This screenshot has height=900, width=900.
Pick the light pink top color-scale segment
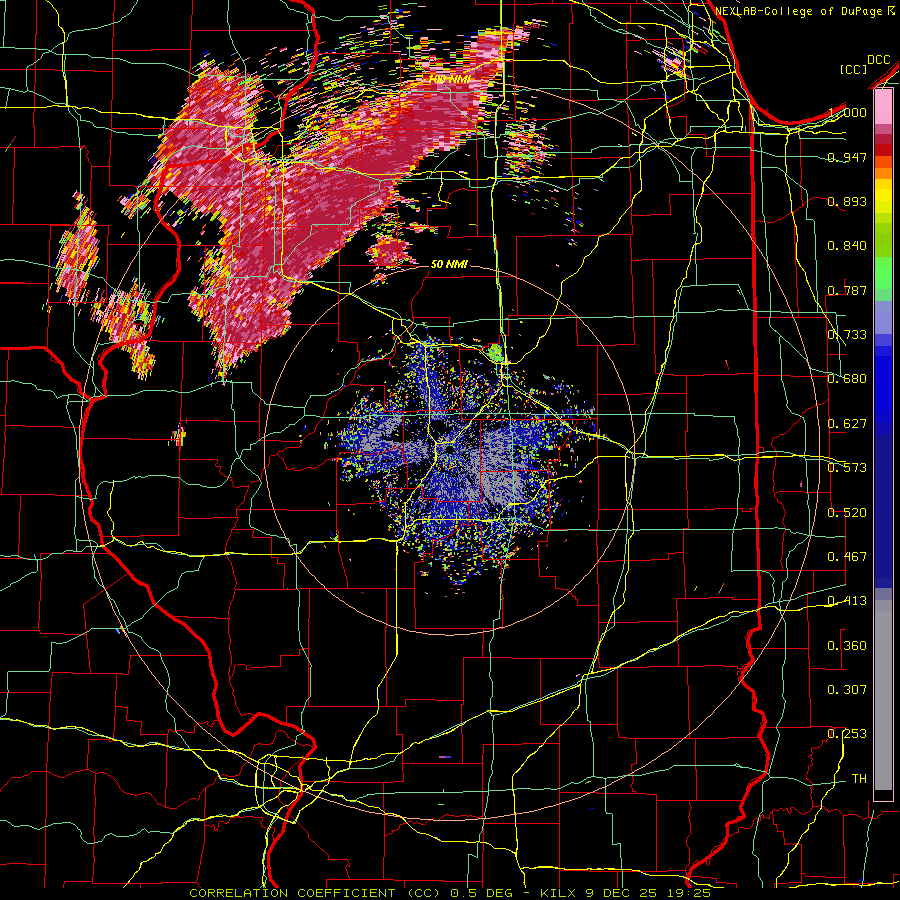point(883,107)
